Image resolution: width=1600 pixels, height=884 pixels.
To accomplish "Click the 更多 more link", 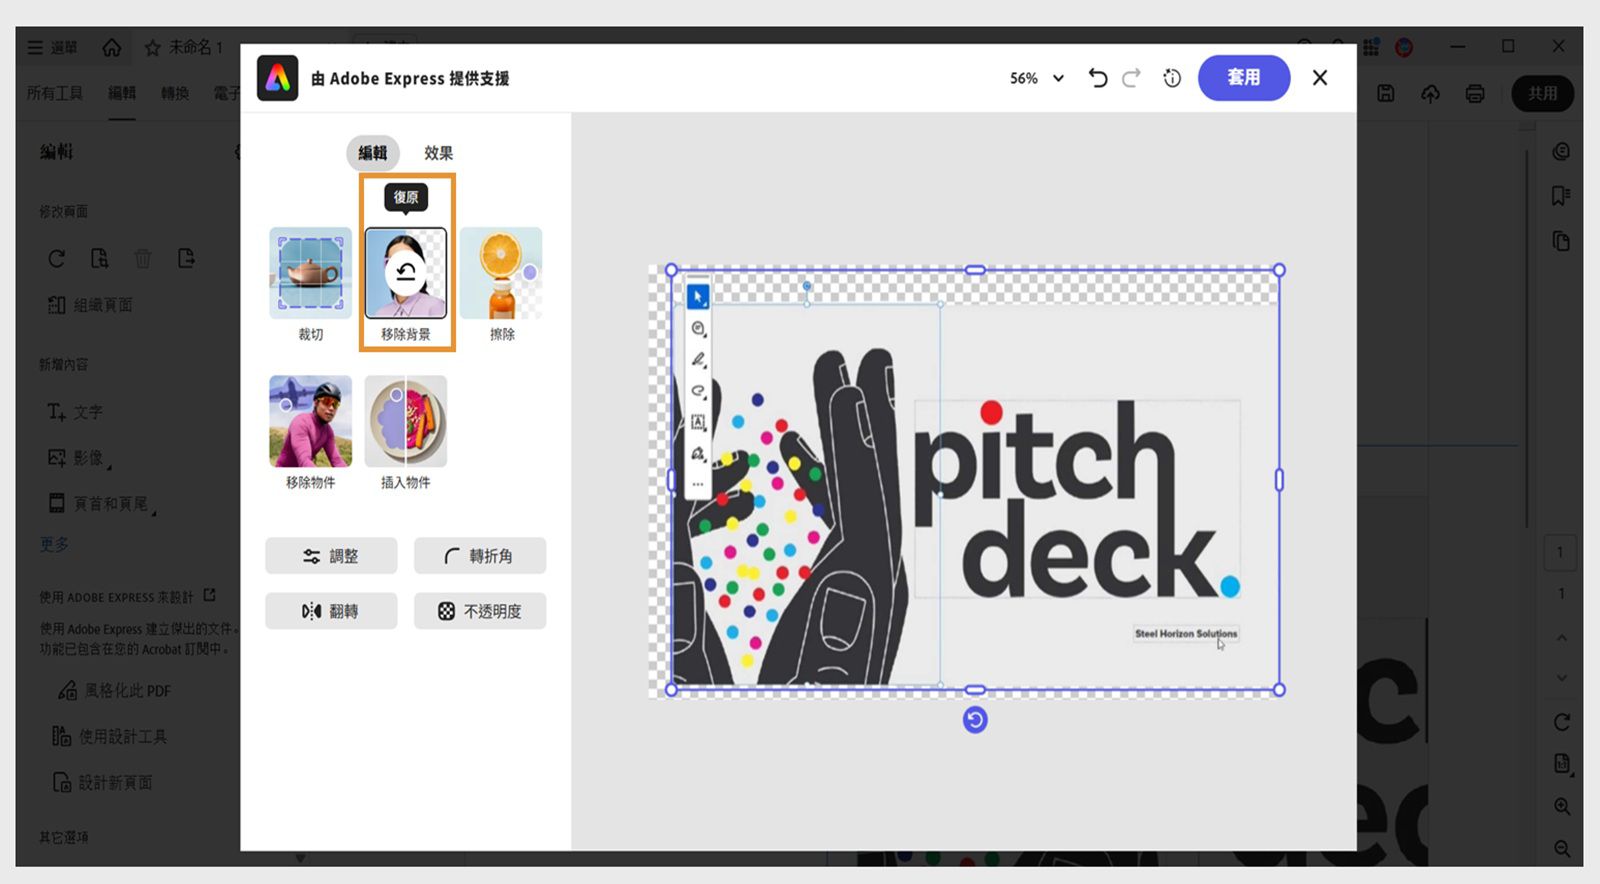I will pyautogui.click(x=54, y=545).
